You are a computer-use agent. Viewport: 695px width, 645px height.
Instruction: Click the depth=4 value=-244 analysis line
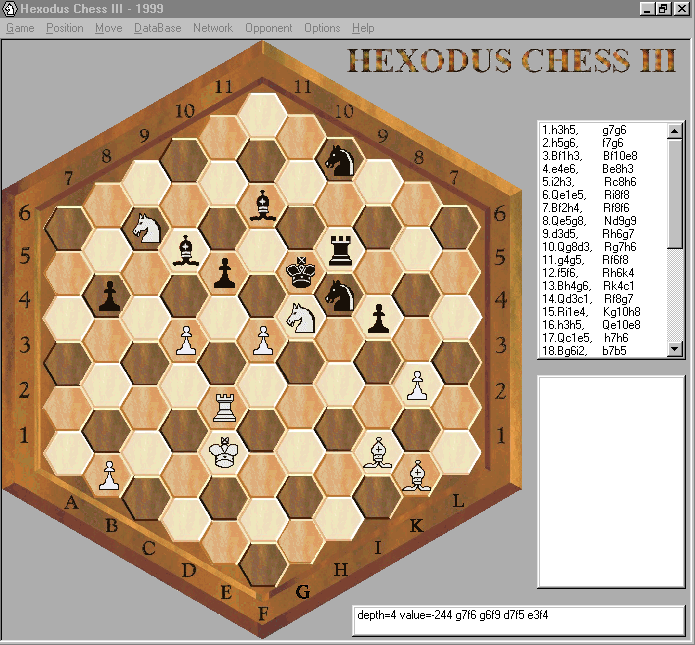(453, 615)
